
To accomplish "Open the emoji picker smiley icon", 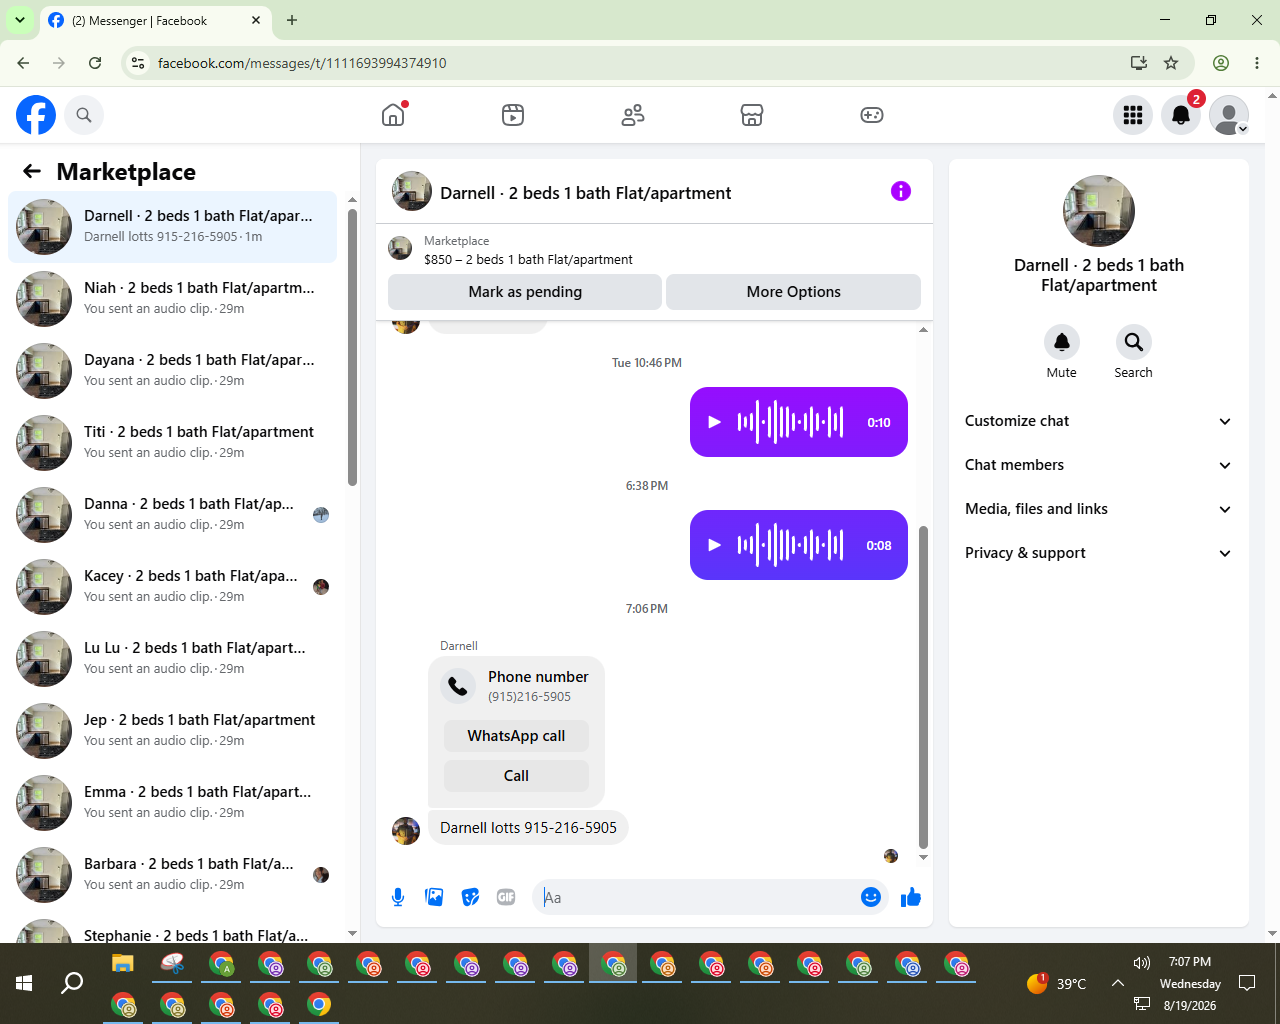I will click(x=871, y=897).
